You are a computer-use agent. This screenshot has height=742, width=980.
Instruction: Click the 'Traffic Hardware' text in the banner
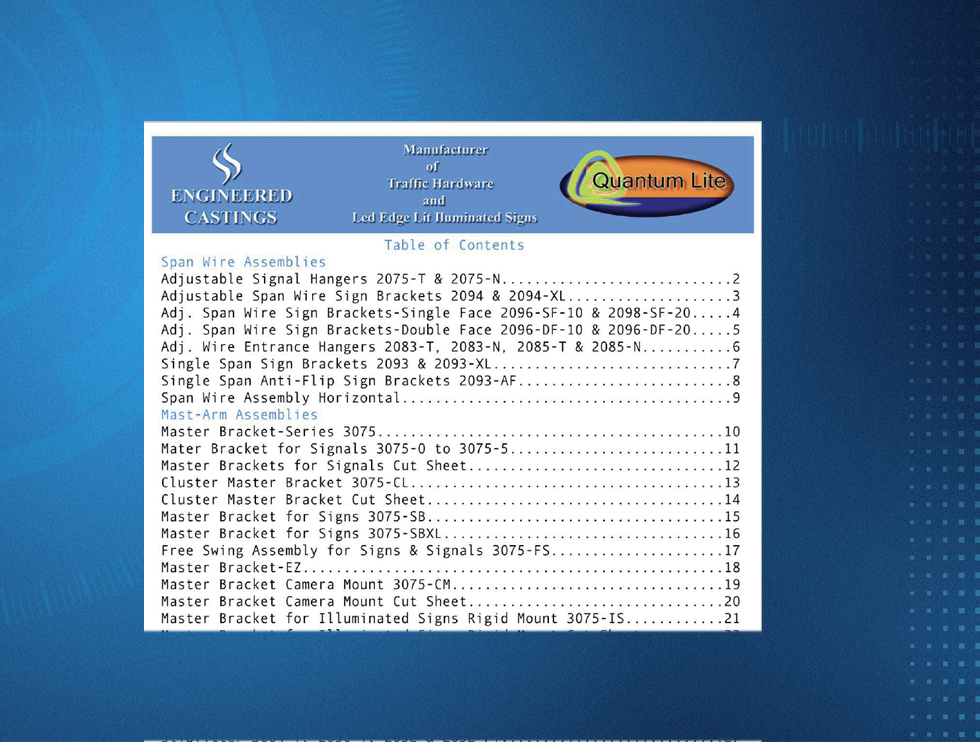441,184
